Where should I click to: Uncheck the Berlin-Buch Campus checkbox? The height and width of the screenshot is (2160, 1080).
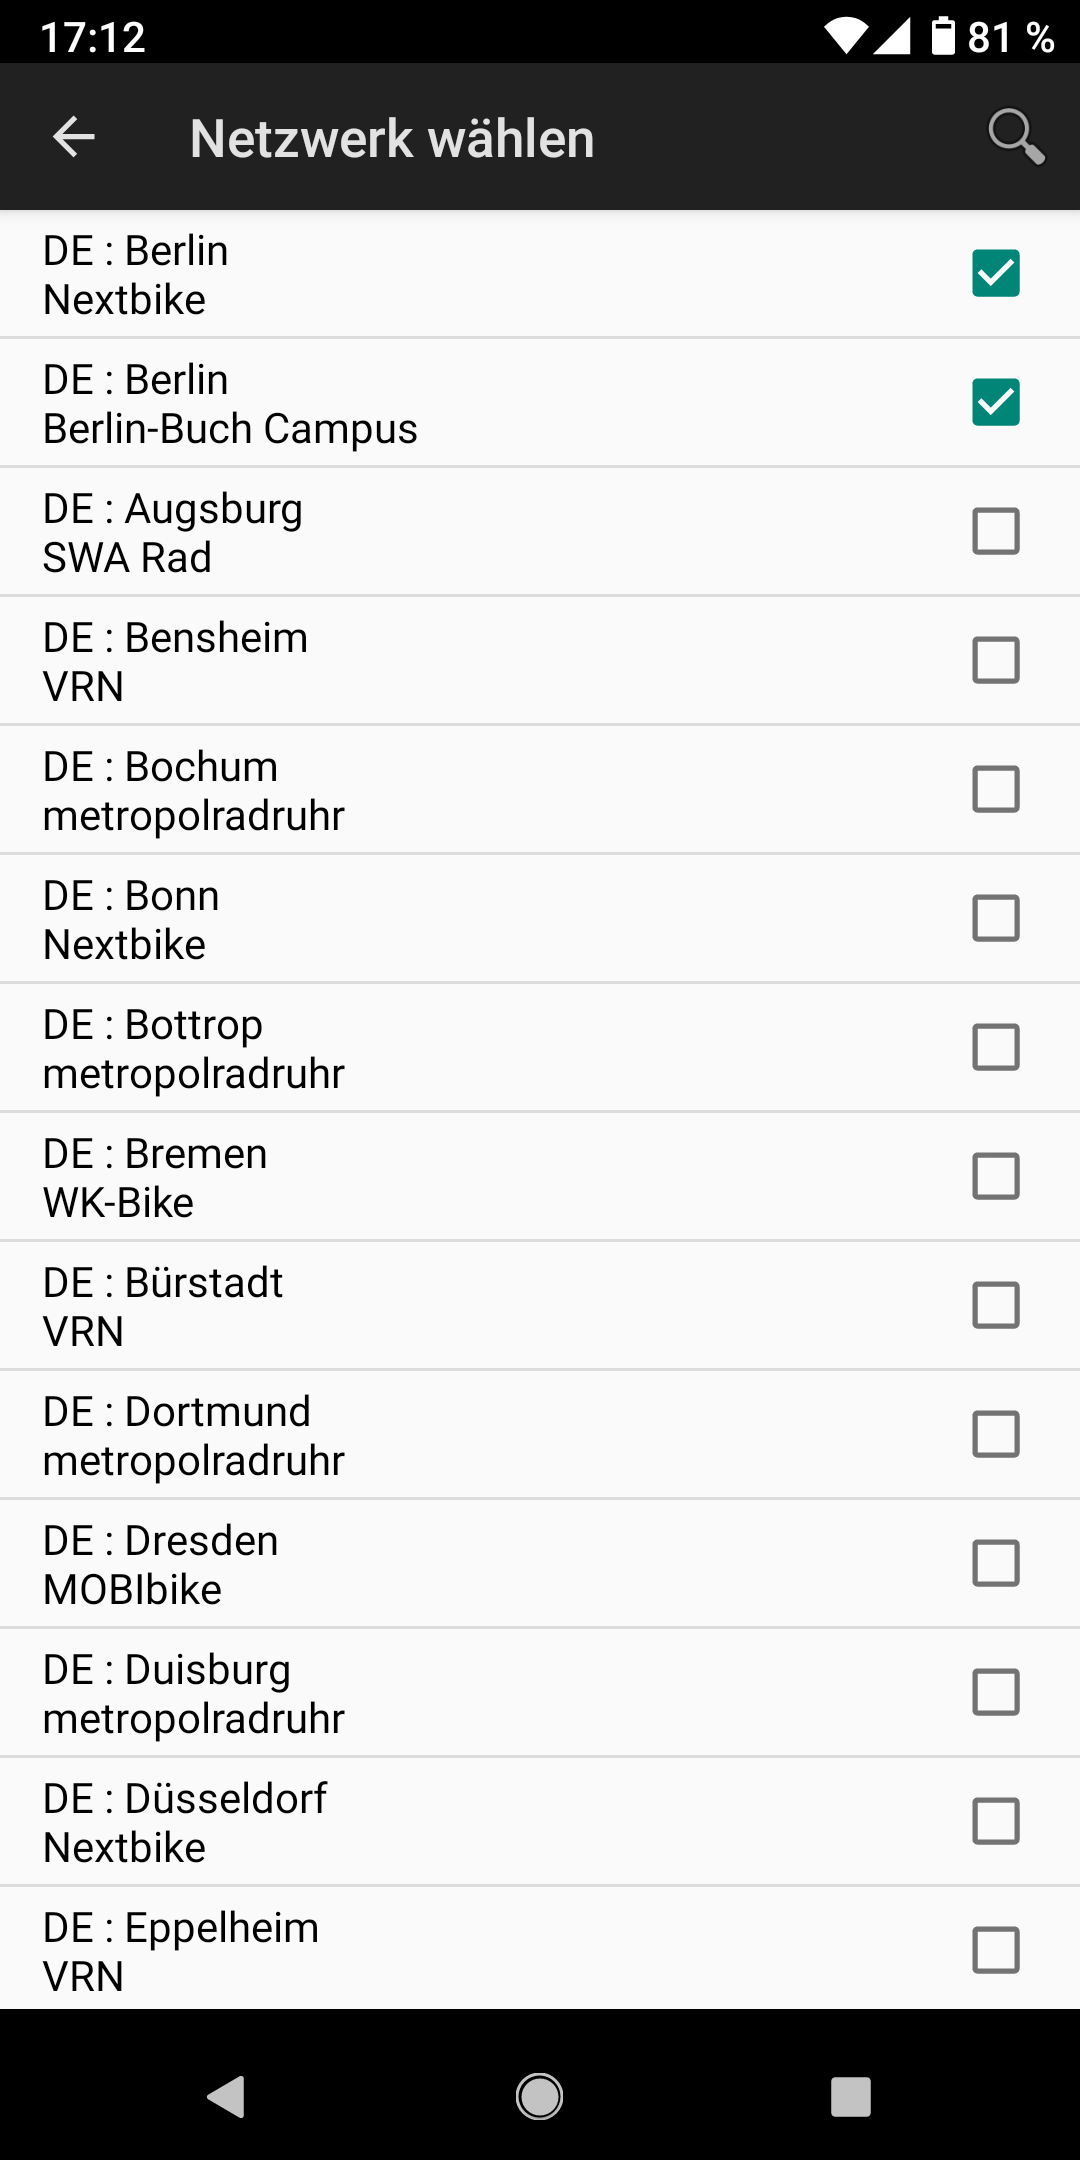tap(995, 402)
